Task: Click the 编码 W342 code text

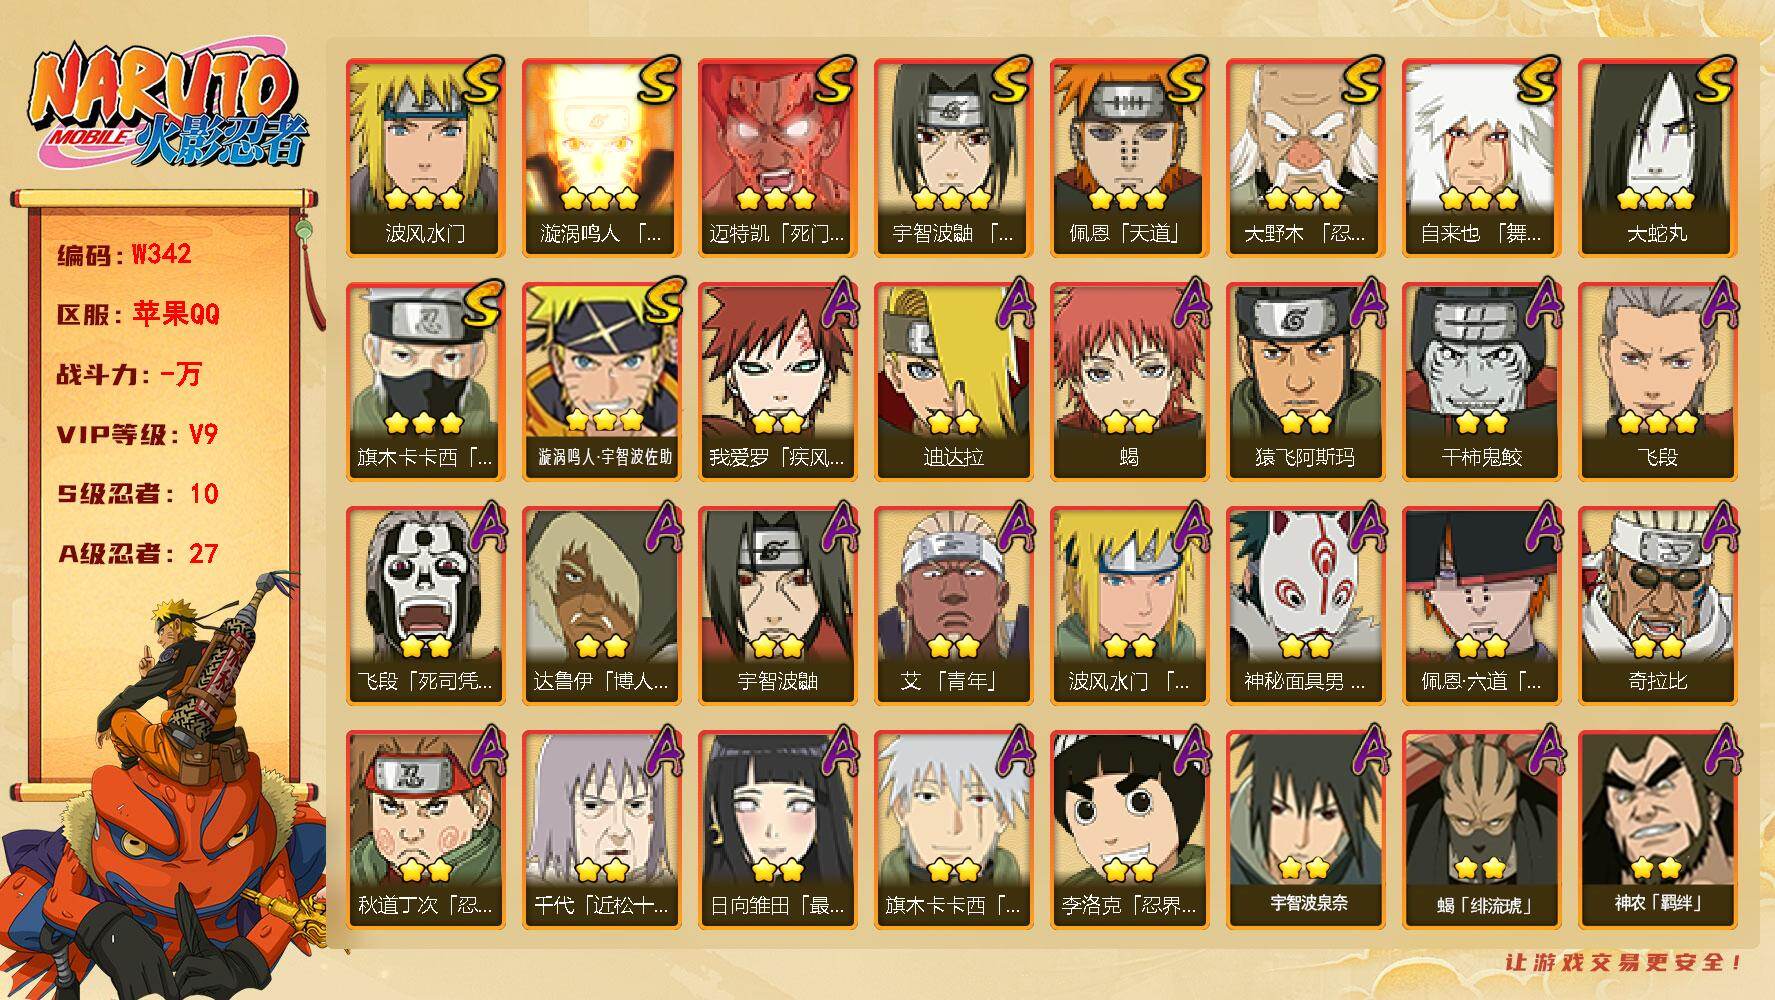Action: click(x=124, y=255)
